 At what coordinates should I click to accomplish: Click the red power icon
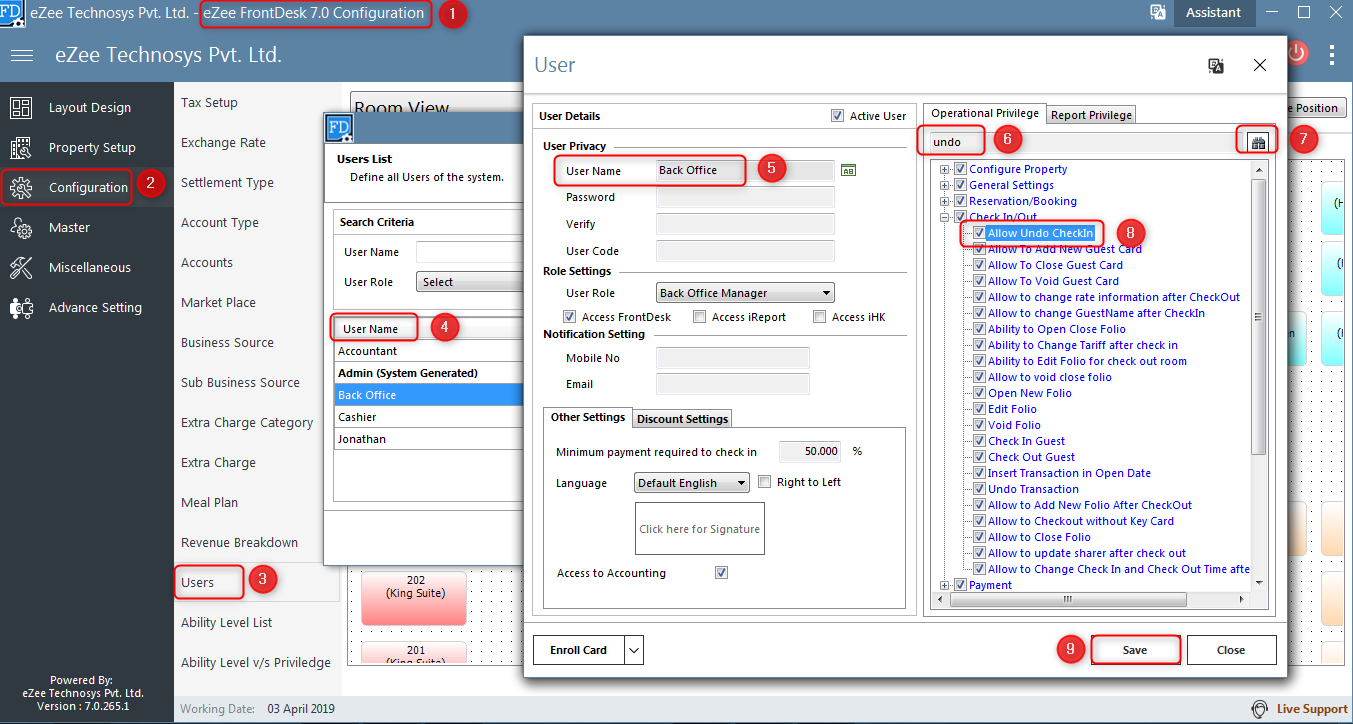(x=1296, y=54)
